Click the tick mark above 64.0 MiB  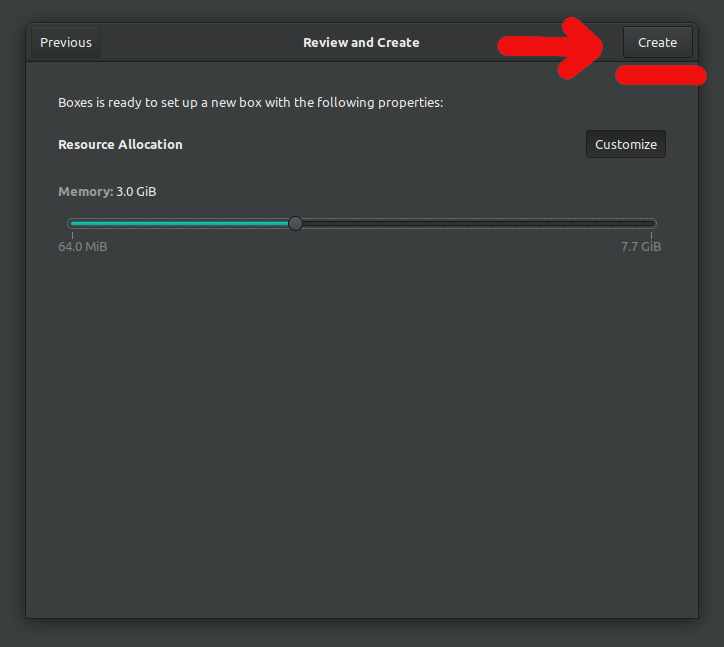coord(72,235)
